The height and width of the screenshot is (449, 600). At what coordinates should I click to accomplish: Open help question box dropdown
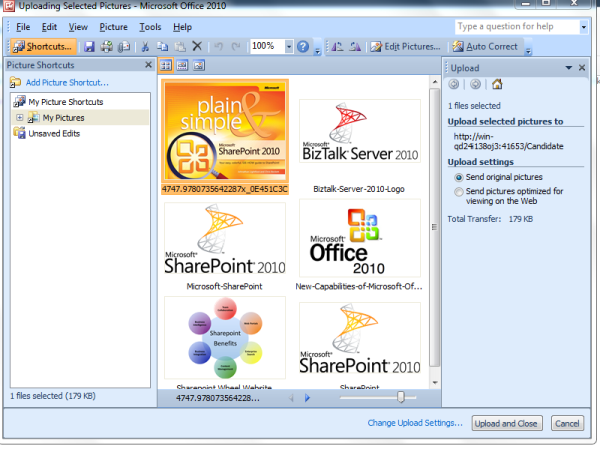coord(584,27)
